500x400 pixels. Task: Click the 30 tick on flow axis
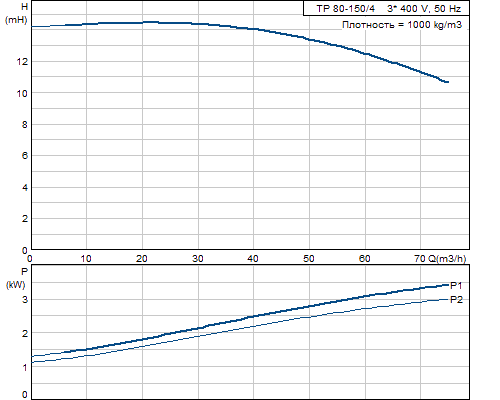click(x=198, y=259)
